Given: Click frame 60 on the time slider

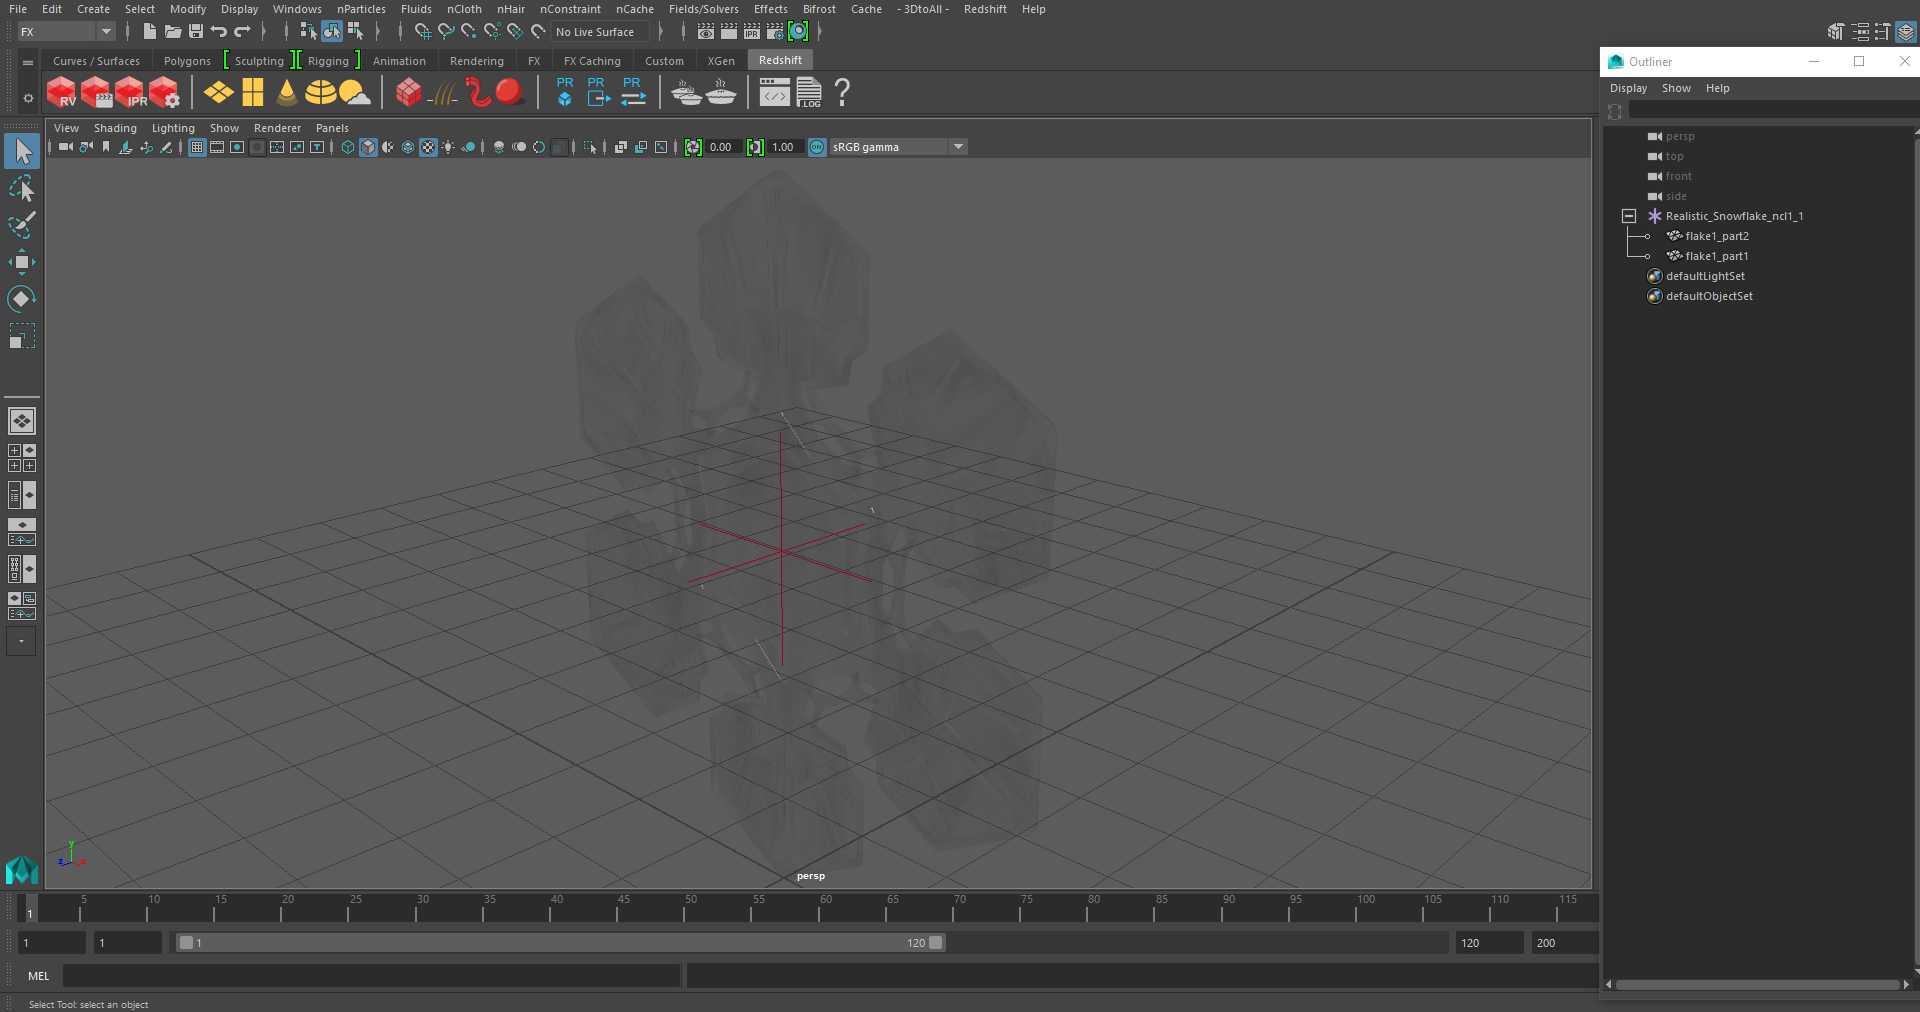Looking at the screenshot, I should (825, 907).
